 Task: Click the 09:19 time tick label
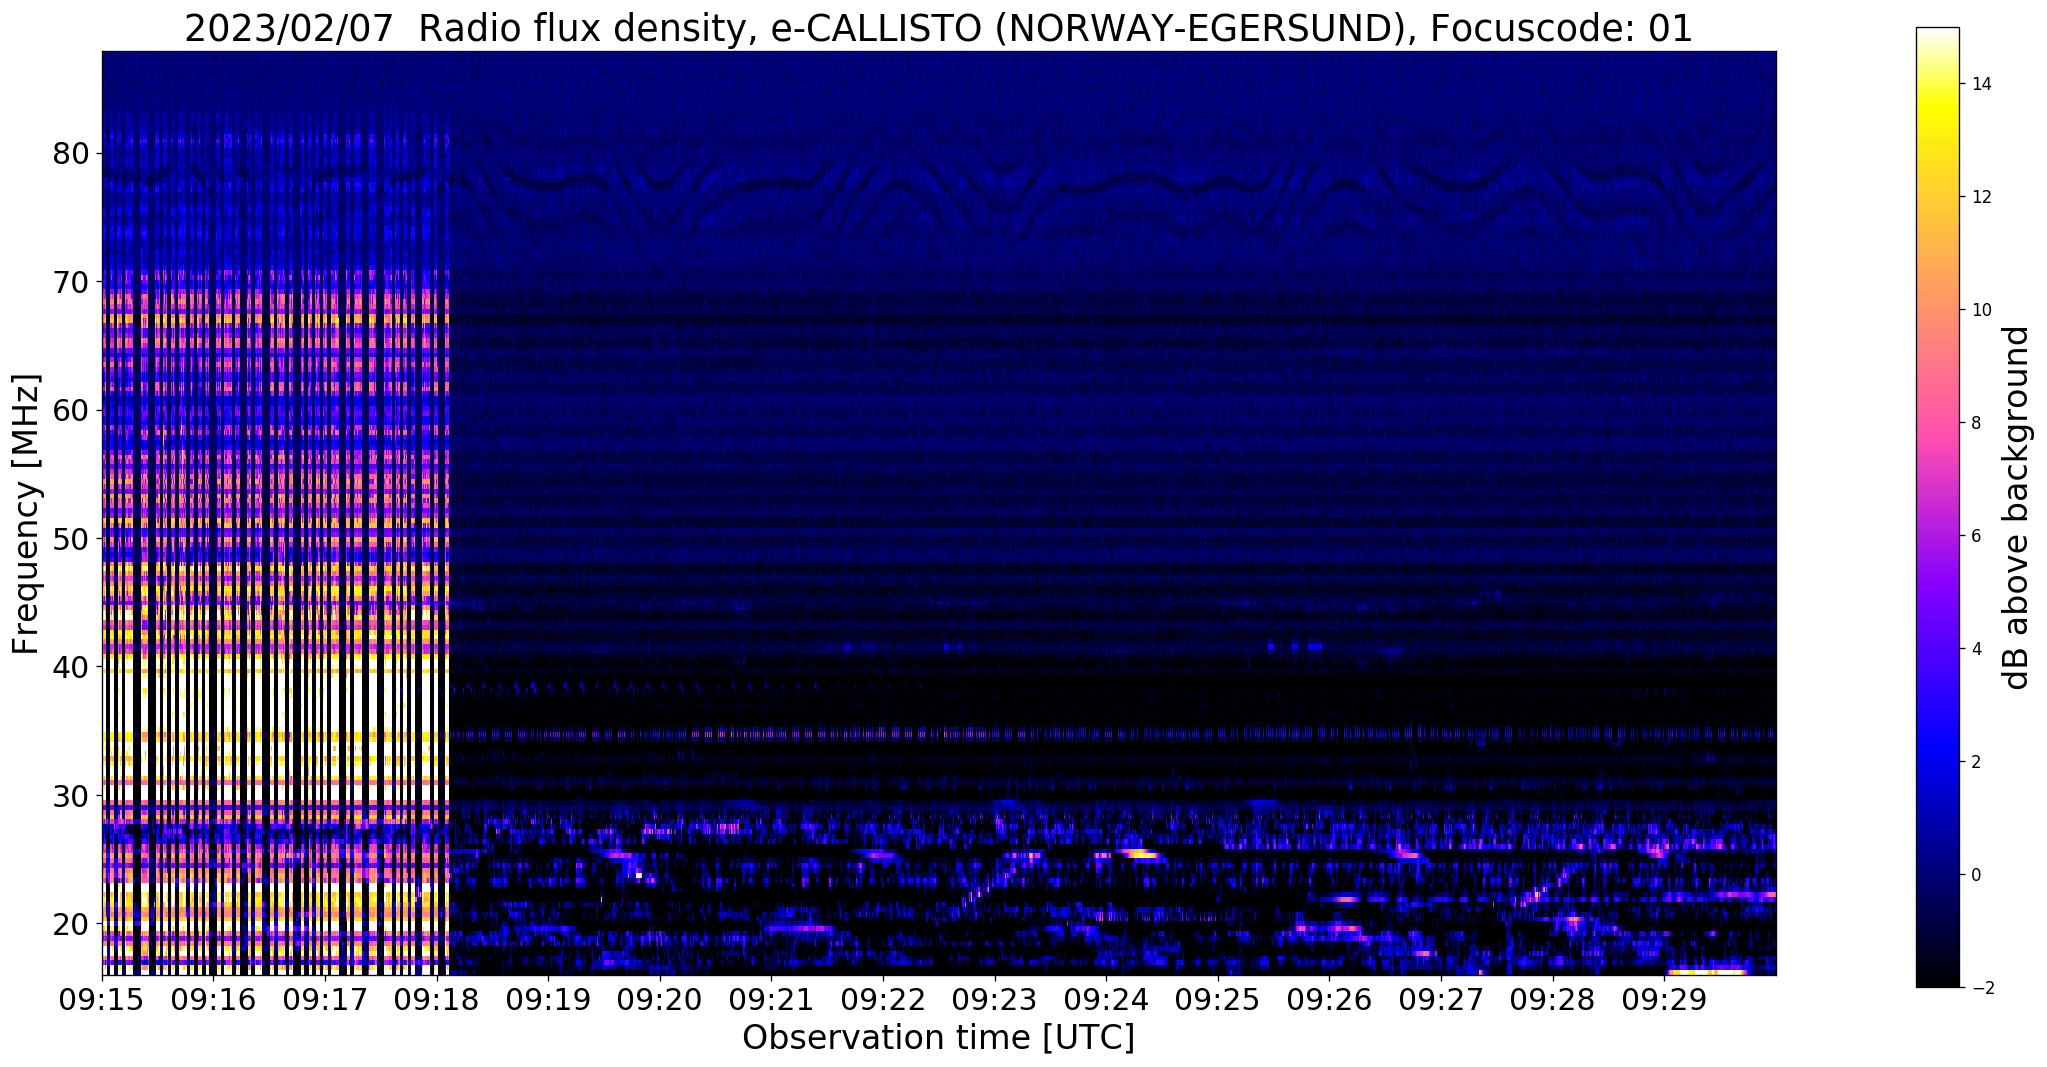[548, 999]
